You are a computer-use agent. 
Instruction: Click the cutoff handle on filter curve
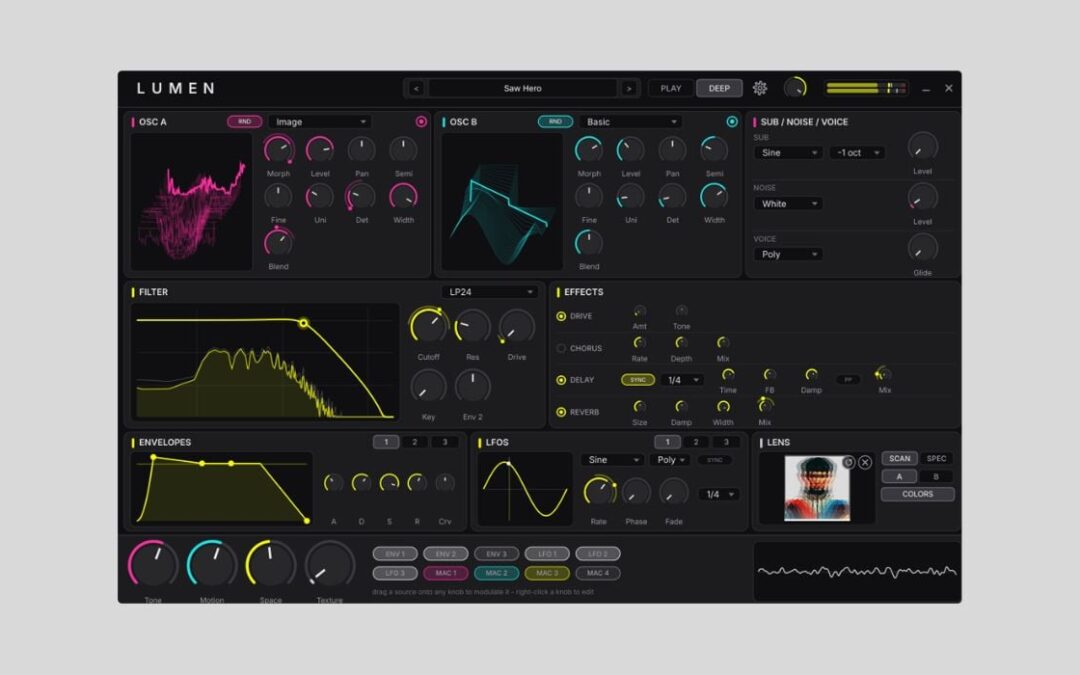pyautogui.click(x=303, y=323)
